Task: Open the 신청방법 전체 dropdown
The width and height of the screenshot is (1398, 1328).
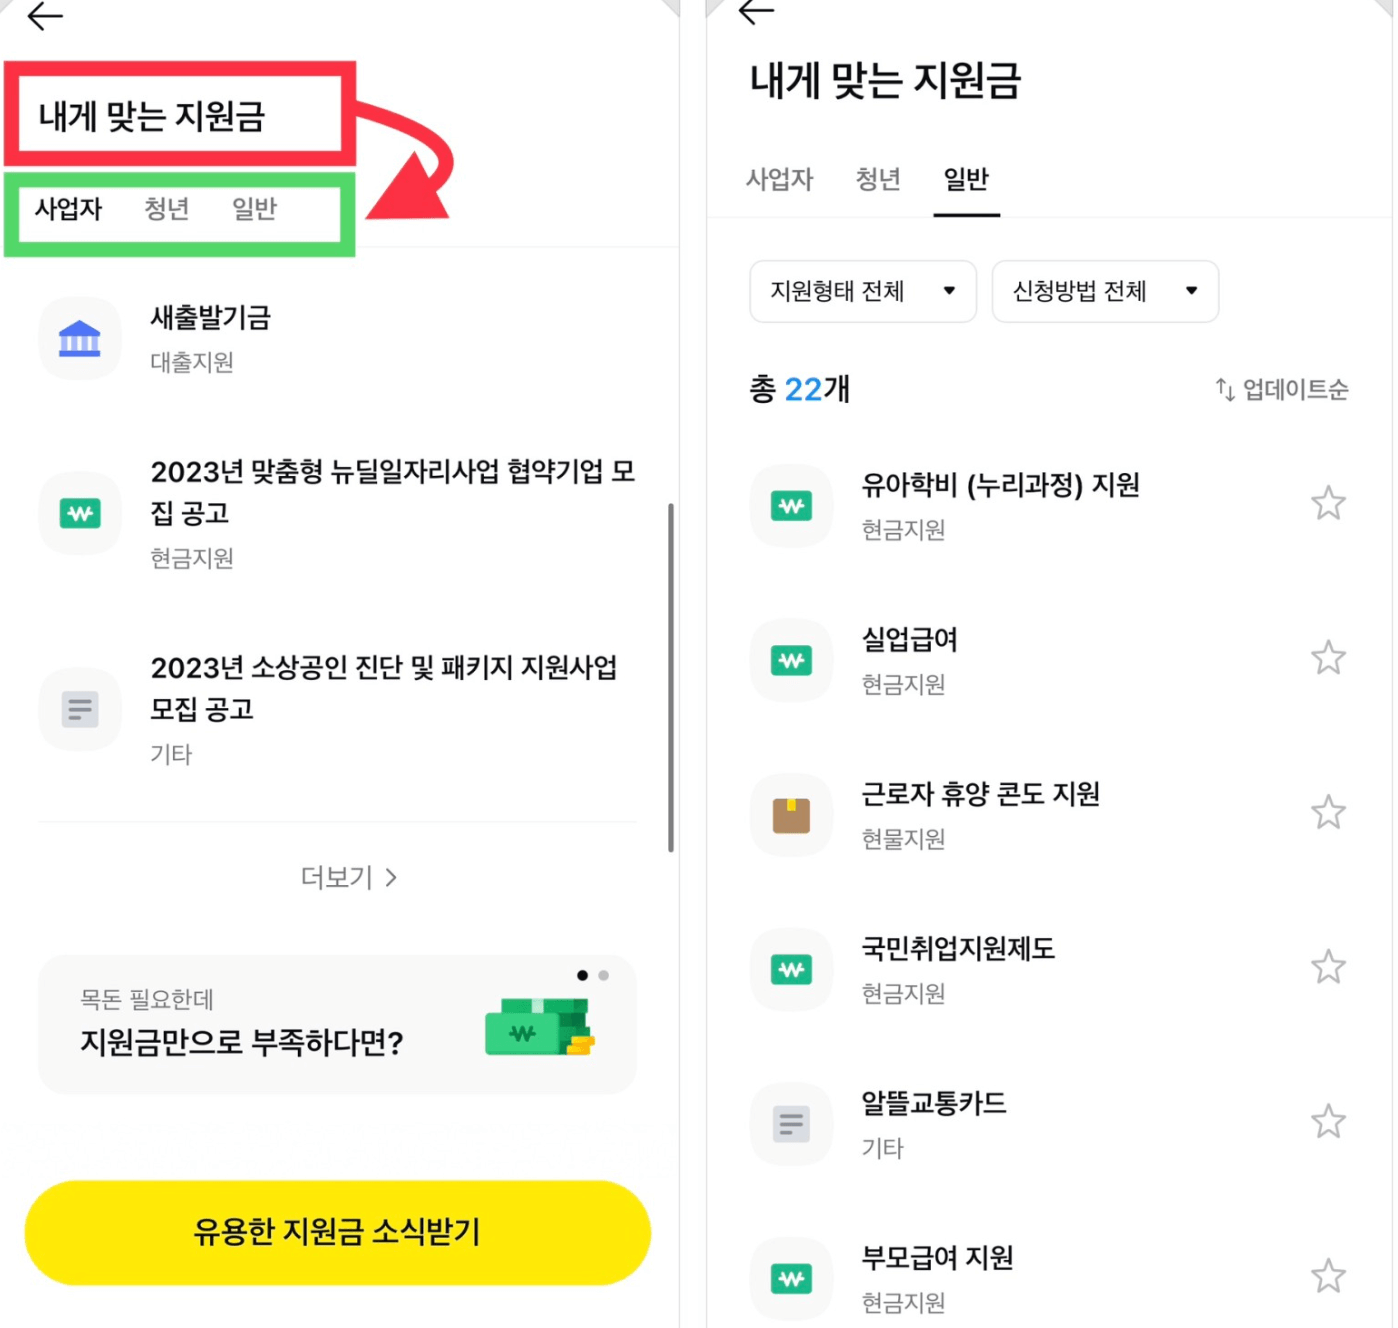Action: click(1104, 291)
